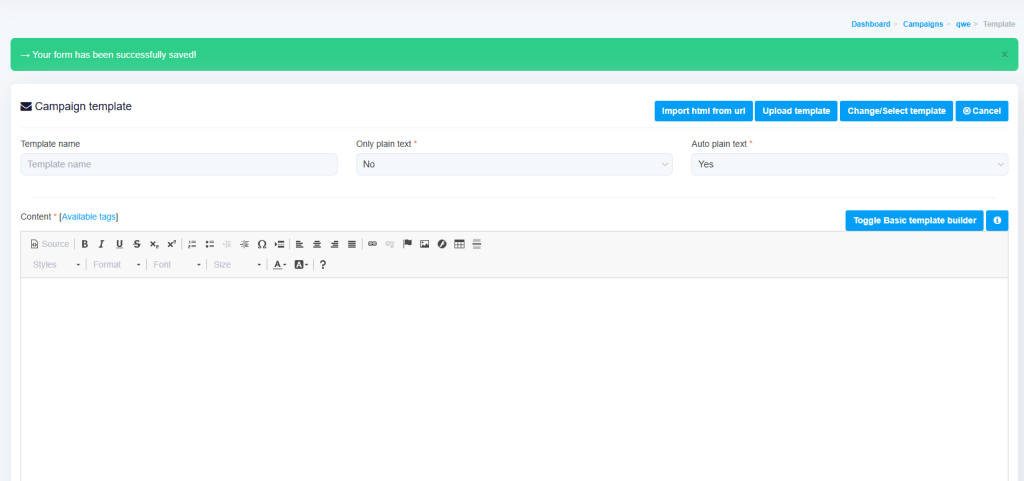The height and width of the screenshot is (481, 1024).
Task: Open the text color picker
Action: tap(280, 265)
